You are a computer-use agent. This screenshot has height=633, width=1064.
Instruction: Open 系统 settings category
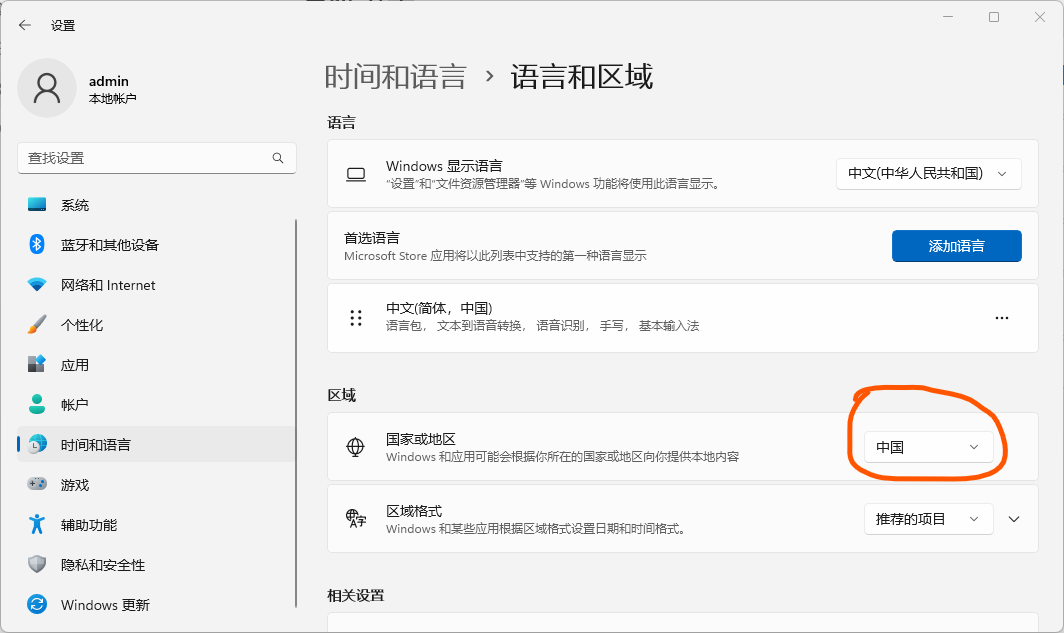pyautogui.click(x=156, y=205)
